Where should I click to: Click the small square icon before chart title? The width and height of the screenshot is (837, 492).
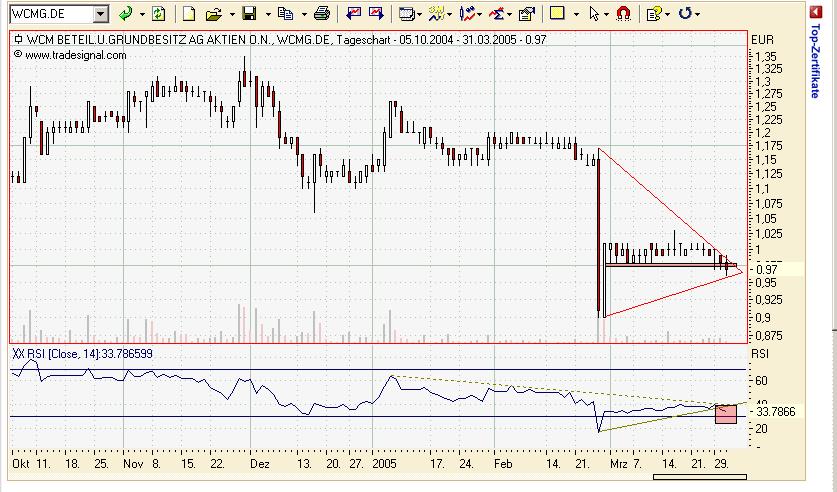18,39
